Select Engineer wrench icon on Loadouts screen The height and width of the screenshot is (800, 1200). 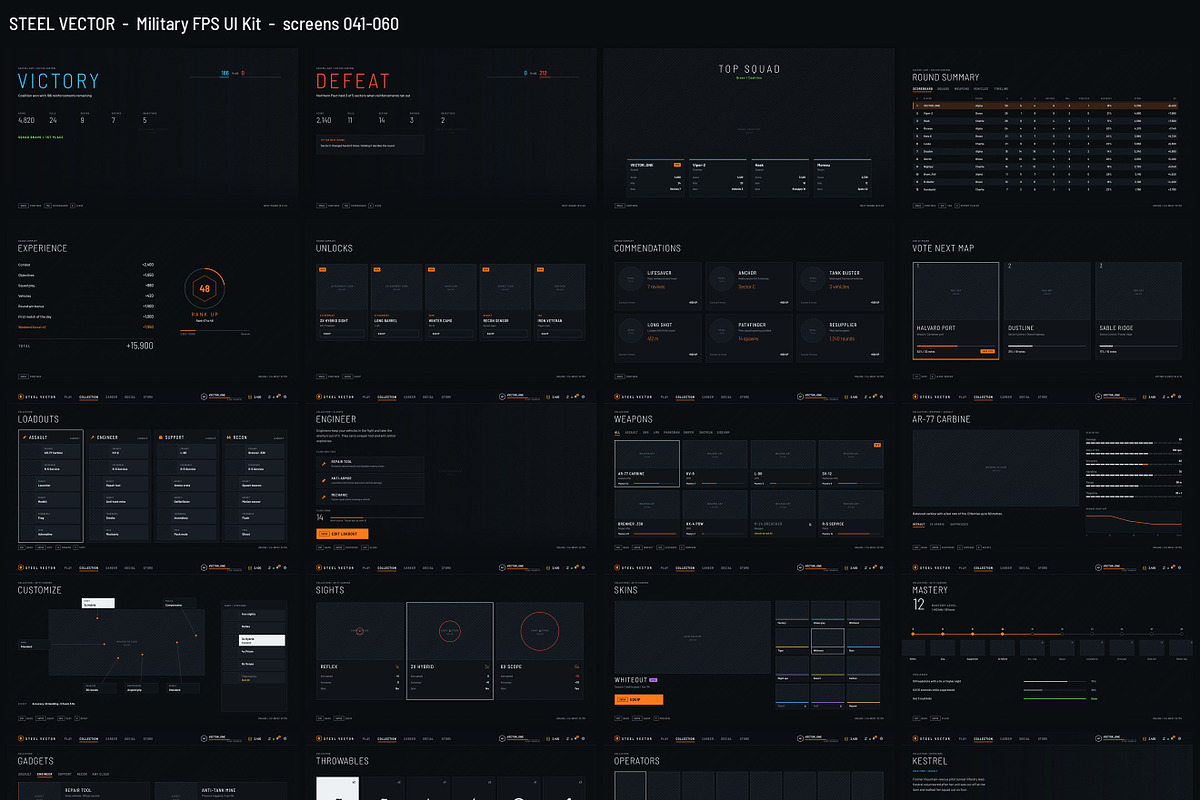[x=92, y=437]
